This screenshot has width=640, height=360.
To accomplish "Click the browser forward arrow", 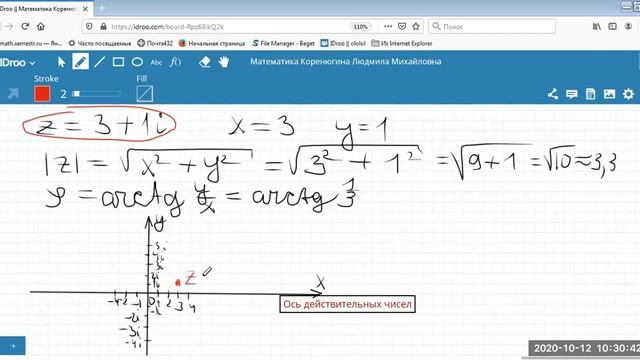I will click(9, 27).
